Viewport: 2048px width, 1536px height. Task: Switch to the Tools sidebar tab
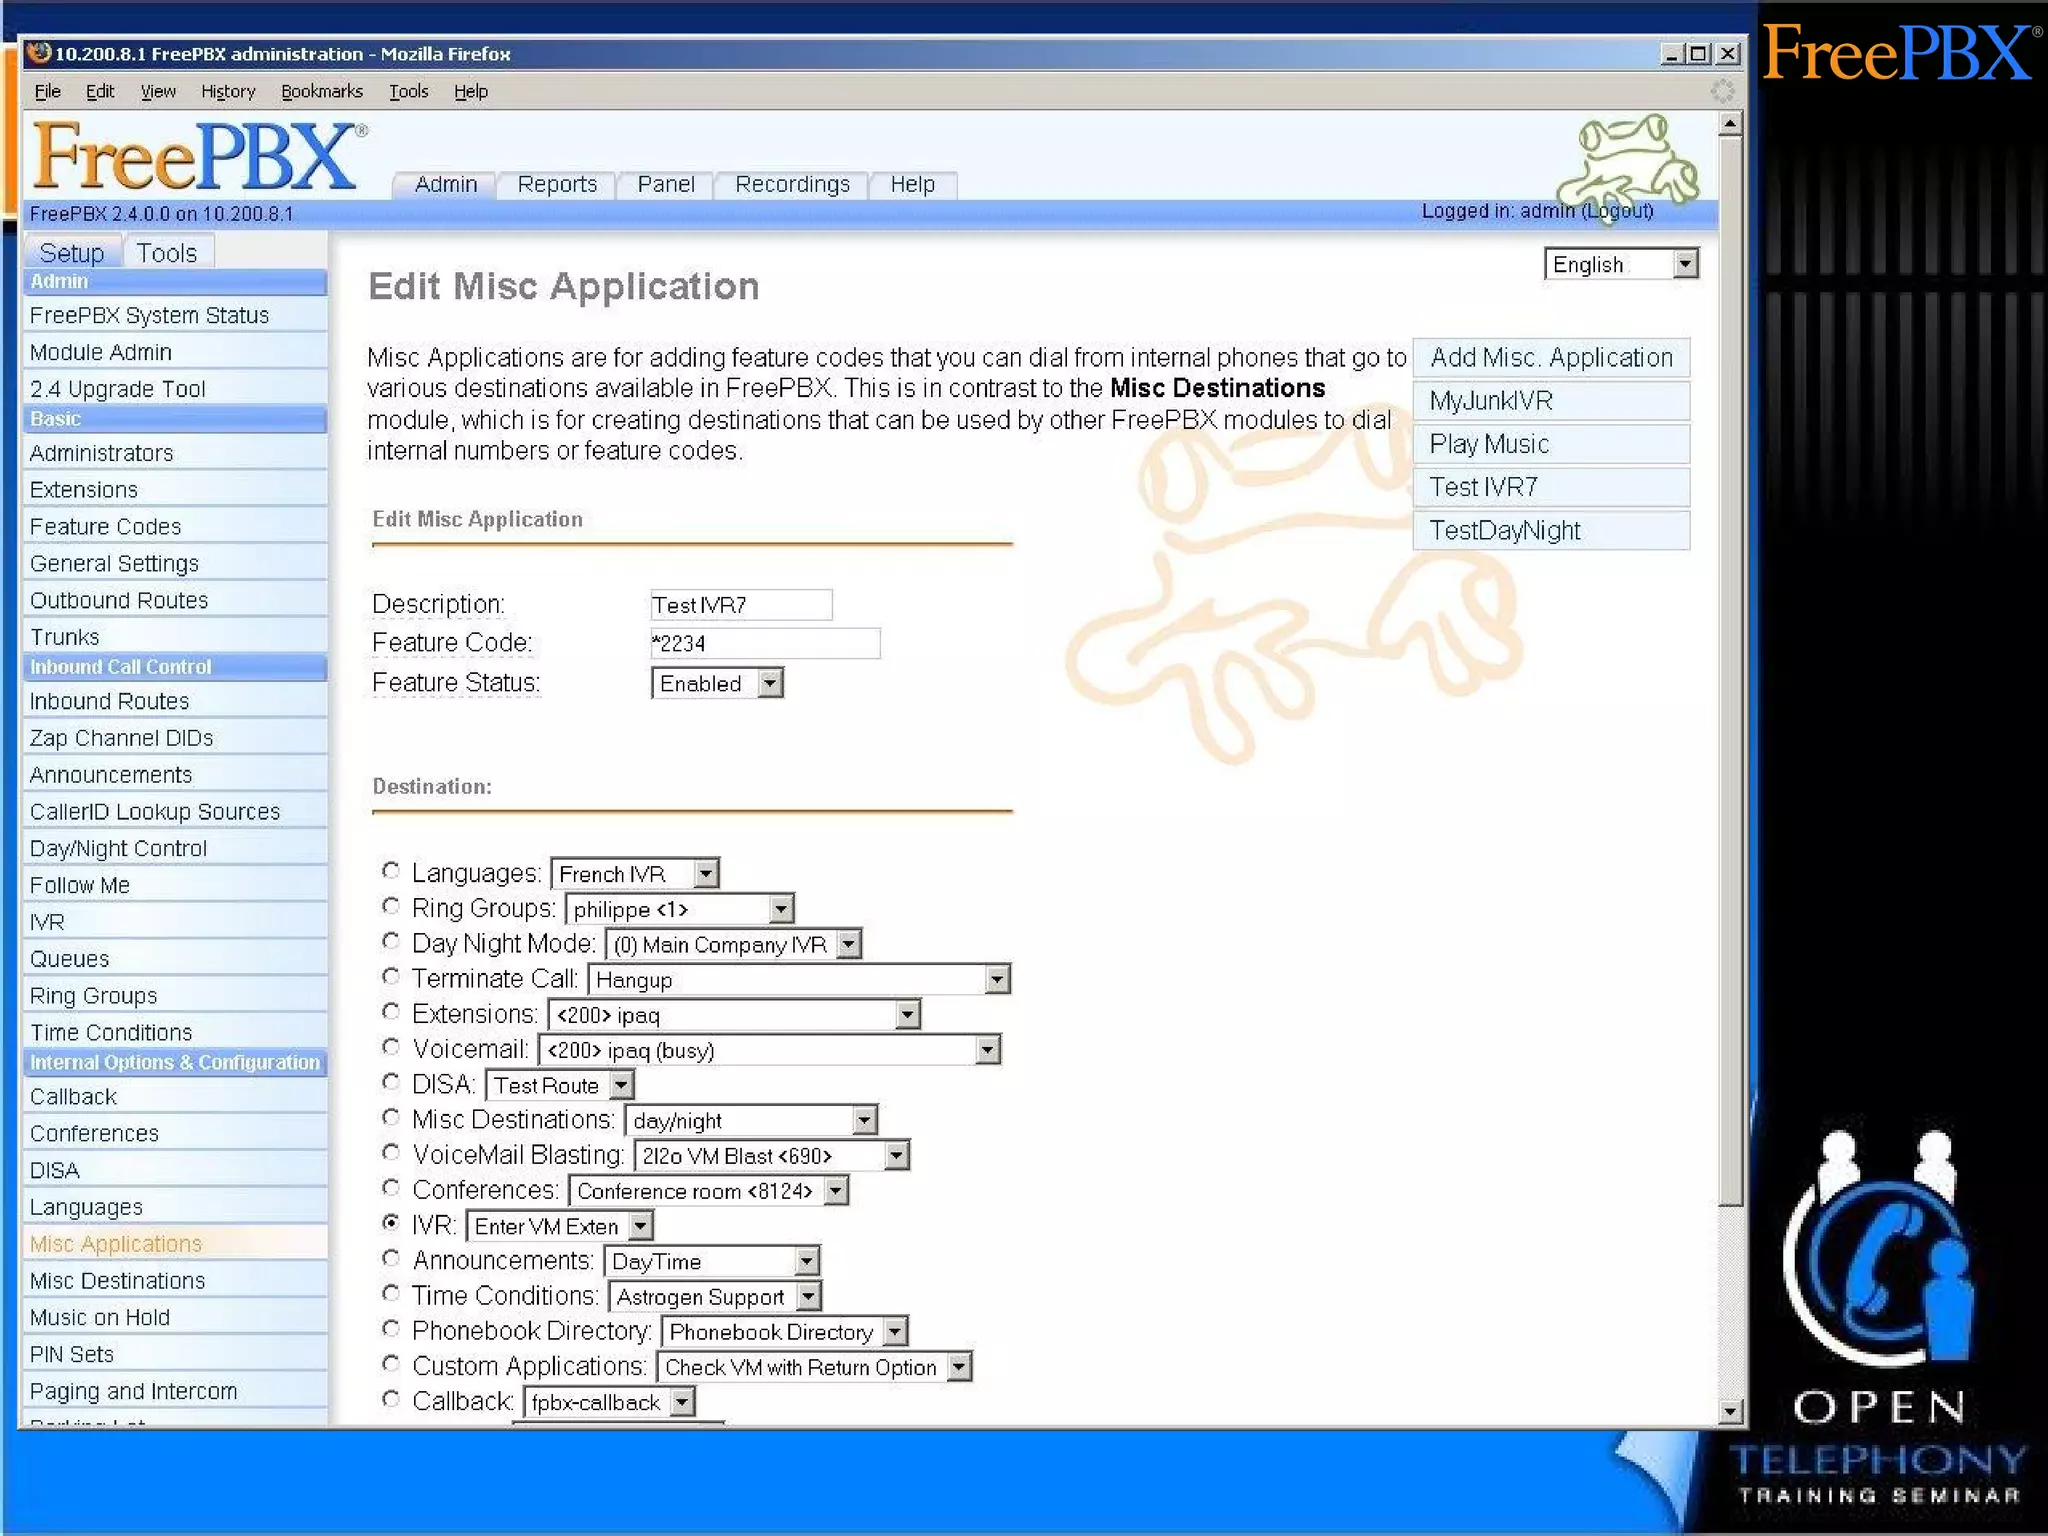click(166, 253)
